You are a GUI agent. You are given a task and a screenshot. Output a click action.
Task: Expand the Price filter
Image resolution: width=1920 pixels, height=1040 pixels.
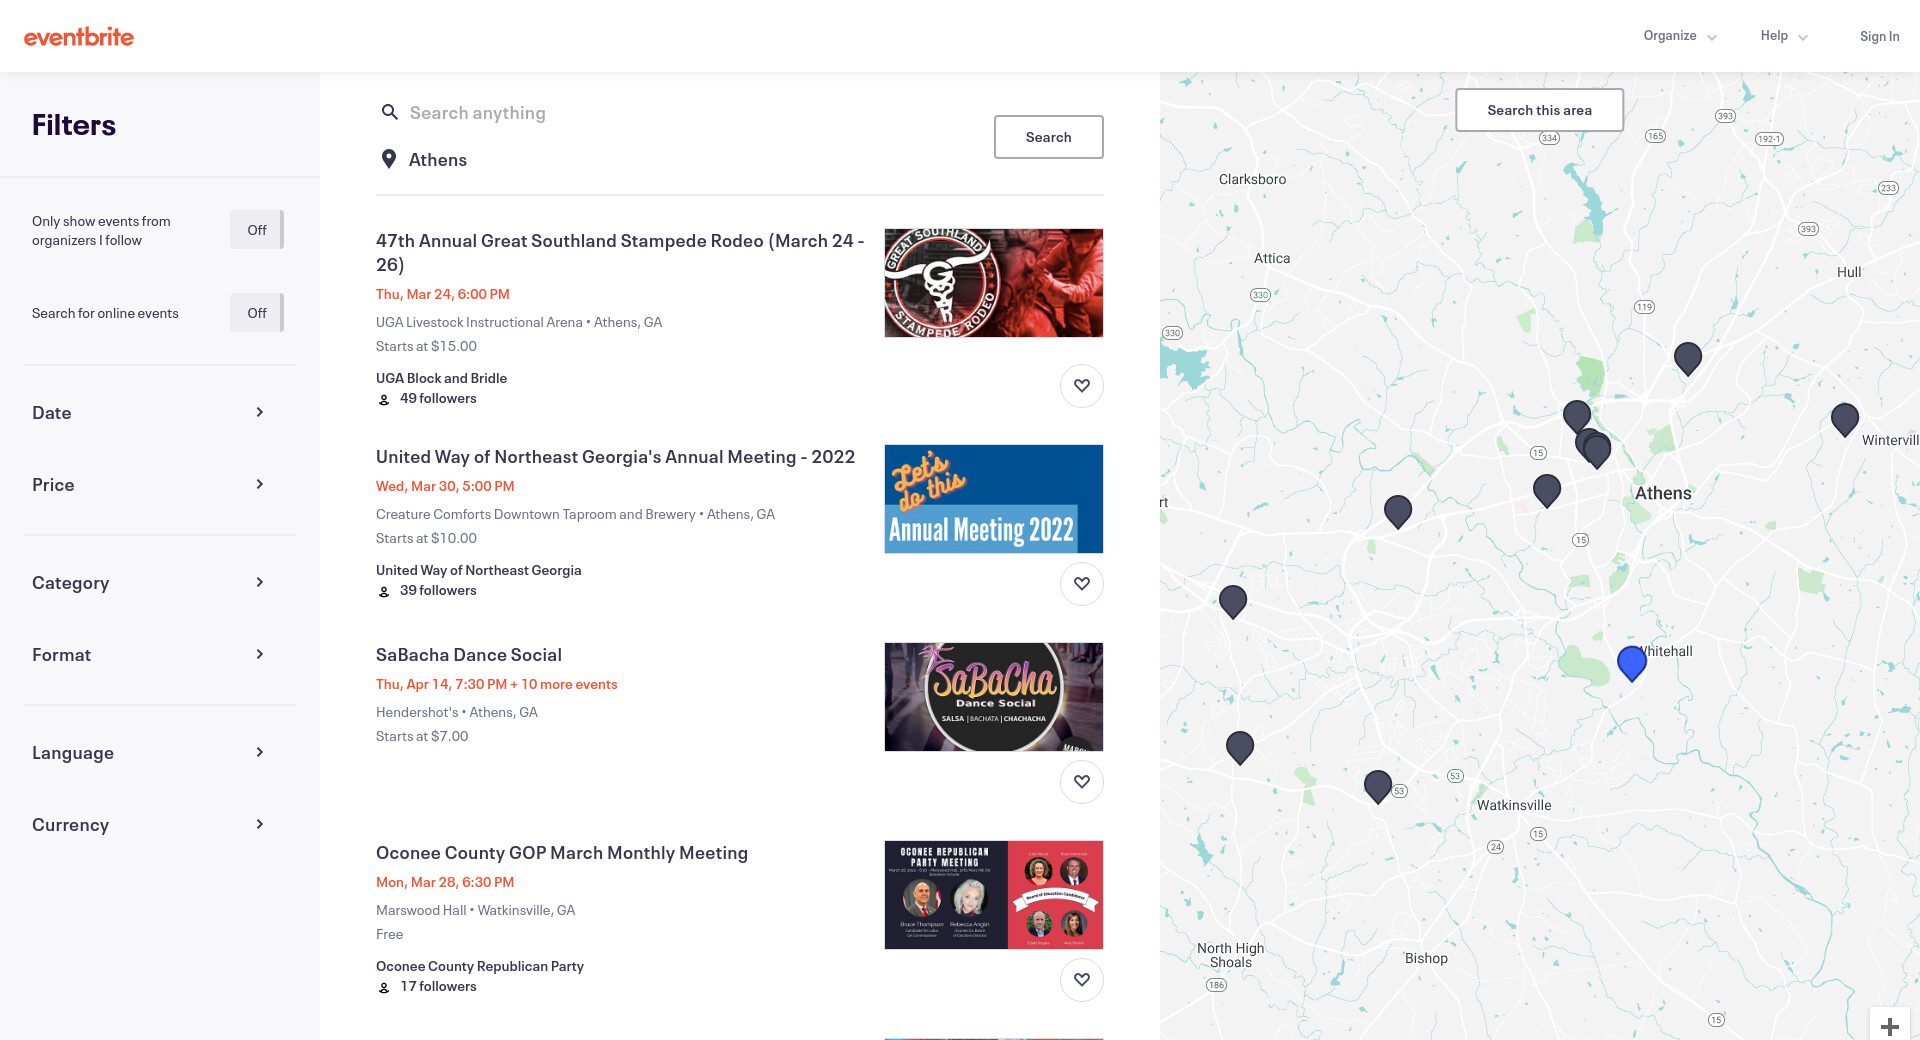coord(150,485)
